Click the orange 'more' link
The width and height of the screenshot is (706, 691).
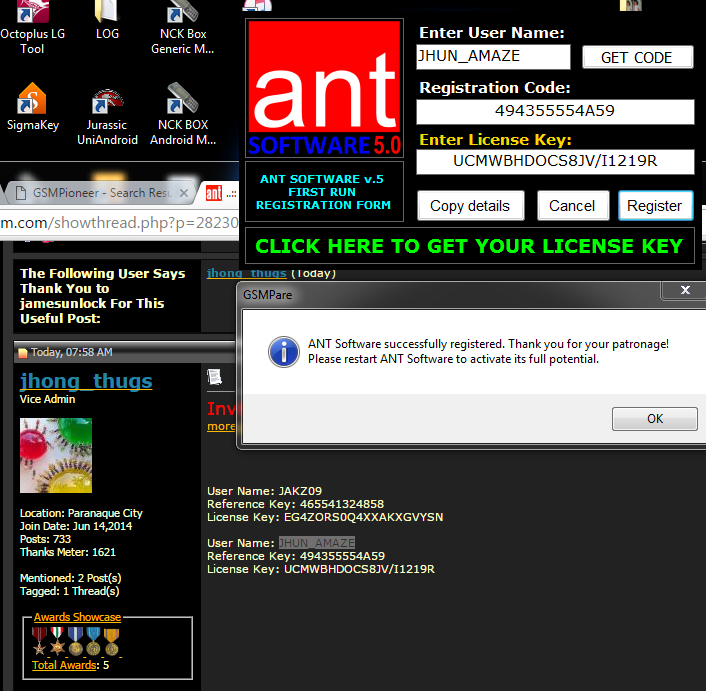point(221,426)
